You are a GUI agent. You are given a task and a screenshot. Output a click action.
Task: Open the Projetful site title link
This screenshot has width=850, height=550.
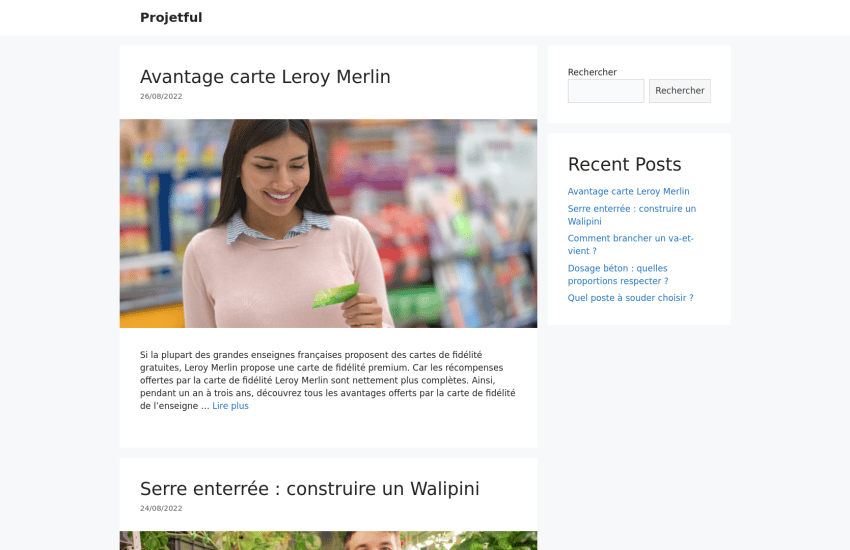click(171, 17)
